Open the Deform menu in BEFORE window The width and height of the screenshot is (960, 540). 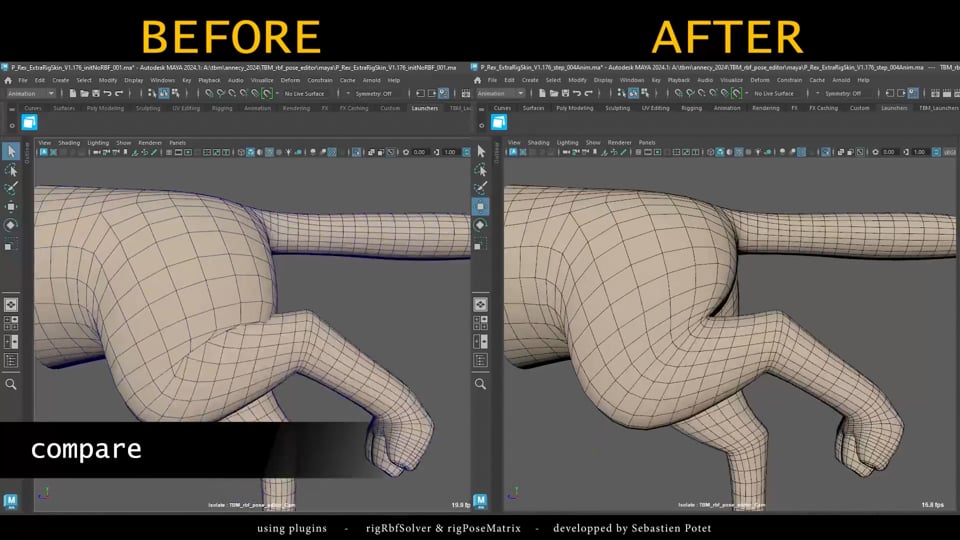(x=290, y=80)
